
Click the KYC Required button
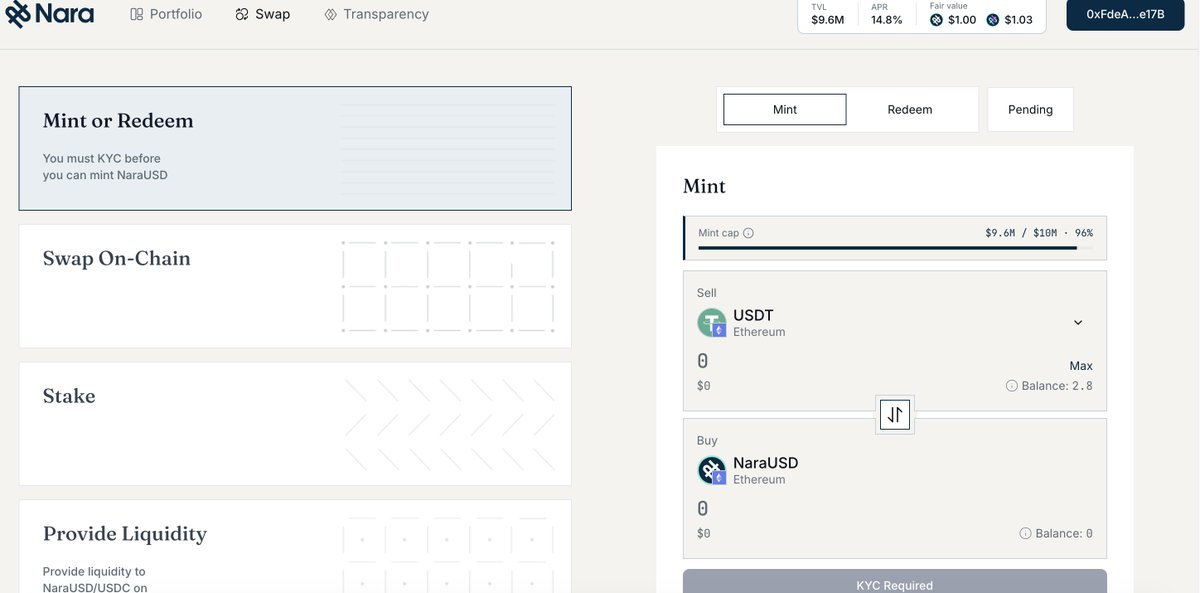[x=894, y=582]
